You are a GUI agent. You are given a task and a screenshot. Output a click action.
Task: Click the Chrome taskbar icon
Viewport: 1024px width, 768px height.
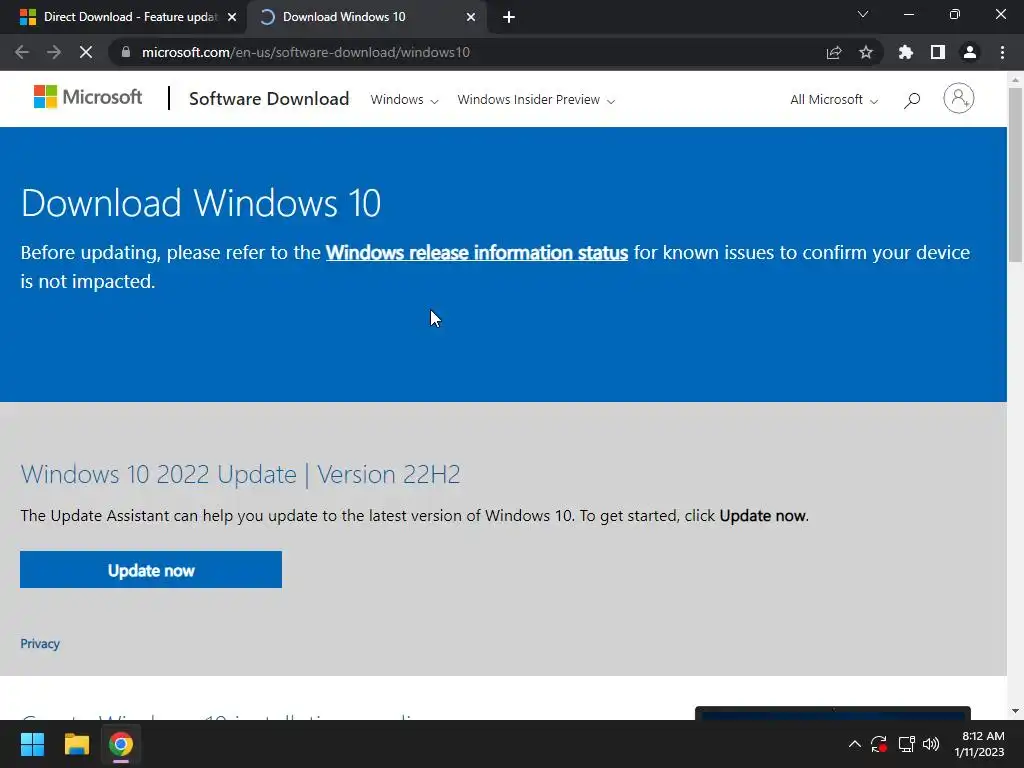tap(121, 744)
